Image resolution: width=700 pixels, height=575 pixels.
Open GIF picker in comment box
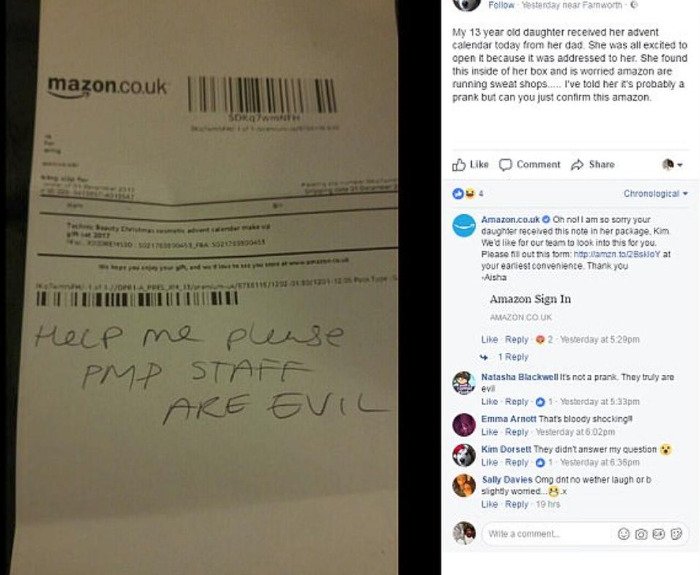click(x=658, y=533)
